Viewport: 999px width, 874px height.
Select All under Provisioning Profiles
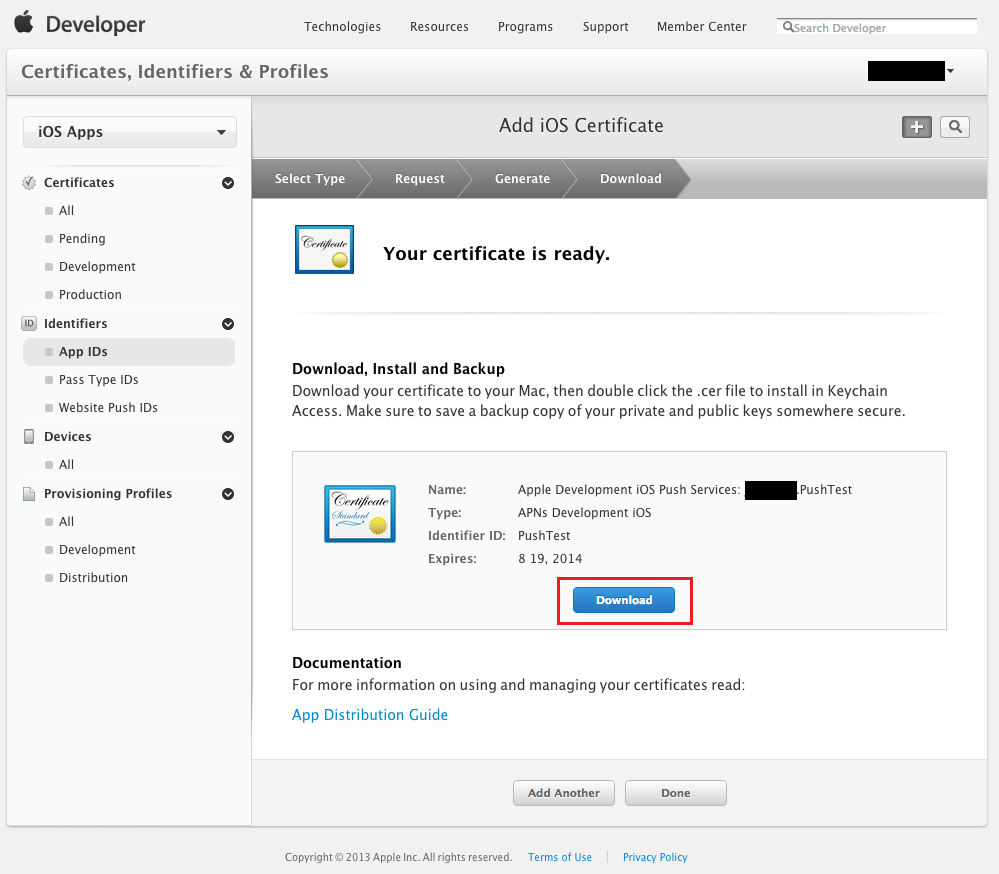tap(66, 522)
